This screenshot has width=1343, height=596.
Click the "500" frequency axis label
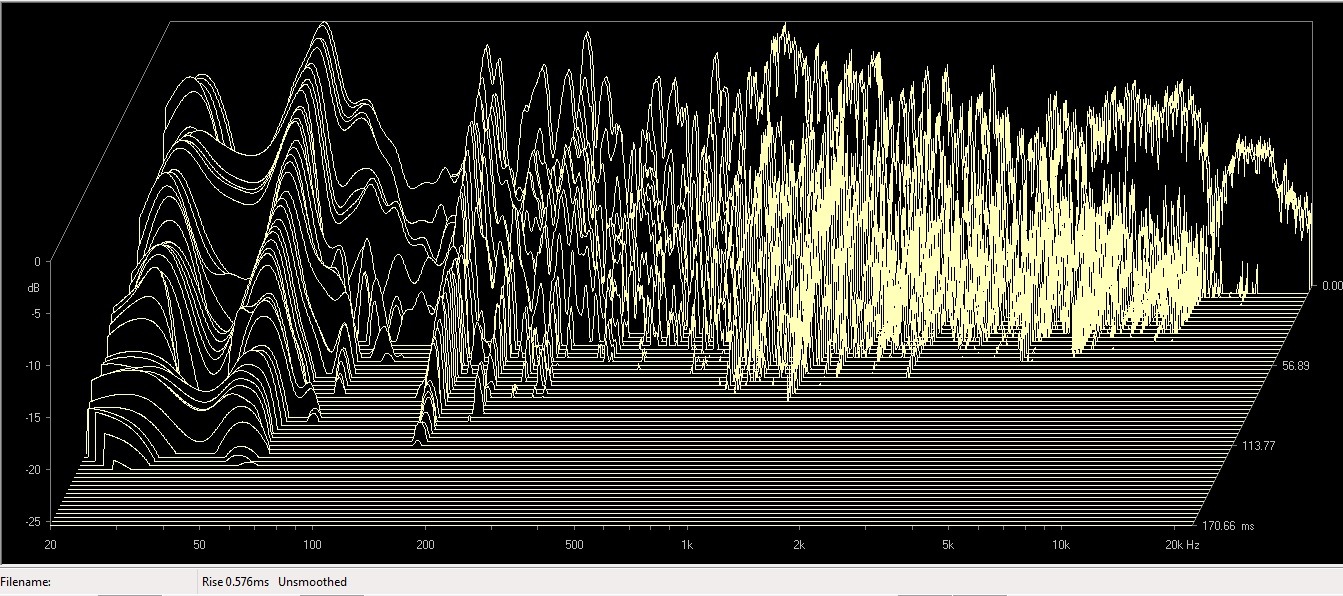pyautogui.click(x=574, y=545)
